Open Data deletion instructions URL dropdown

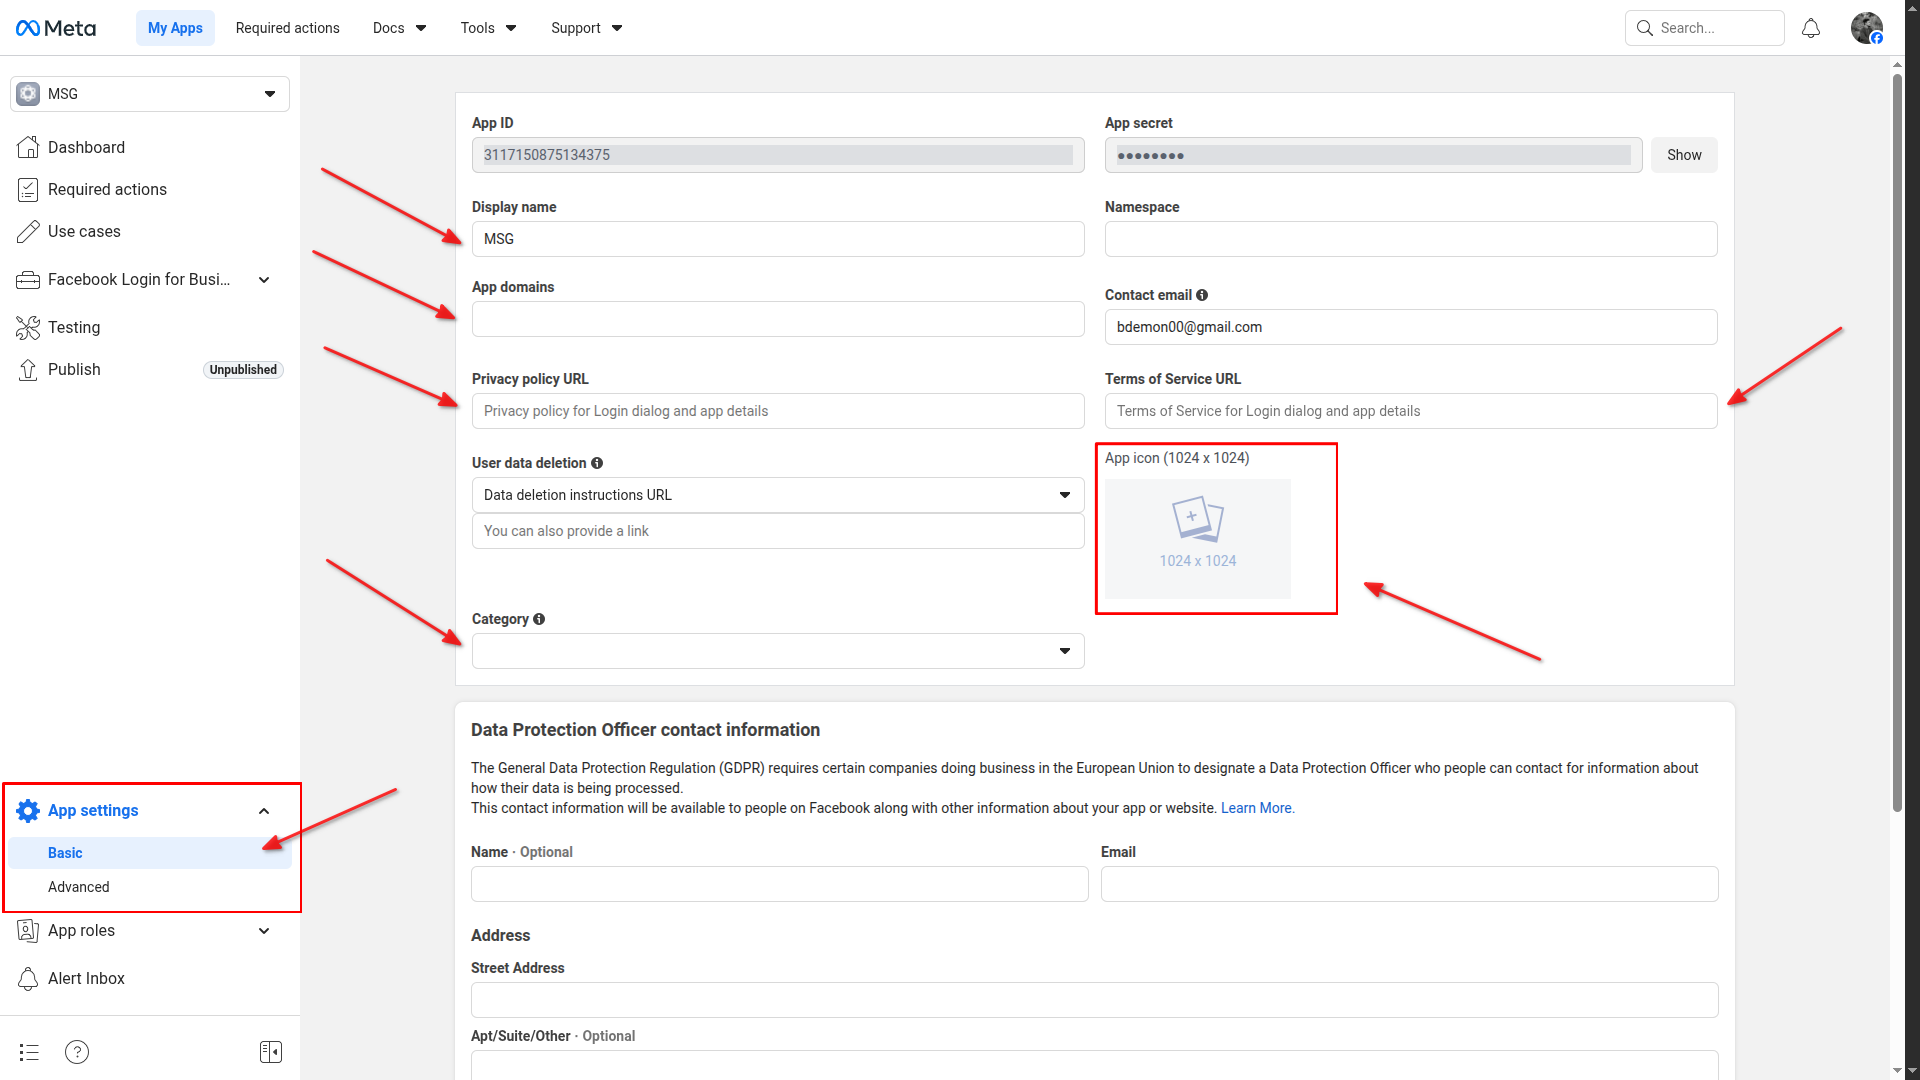(x=778, y=495)
